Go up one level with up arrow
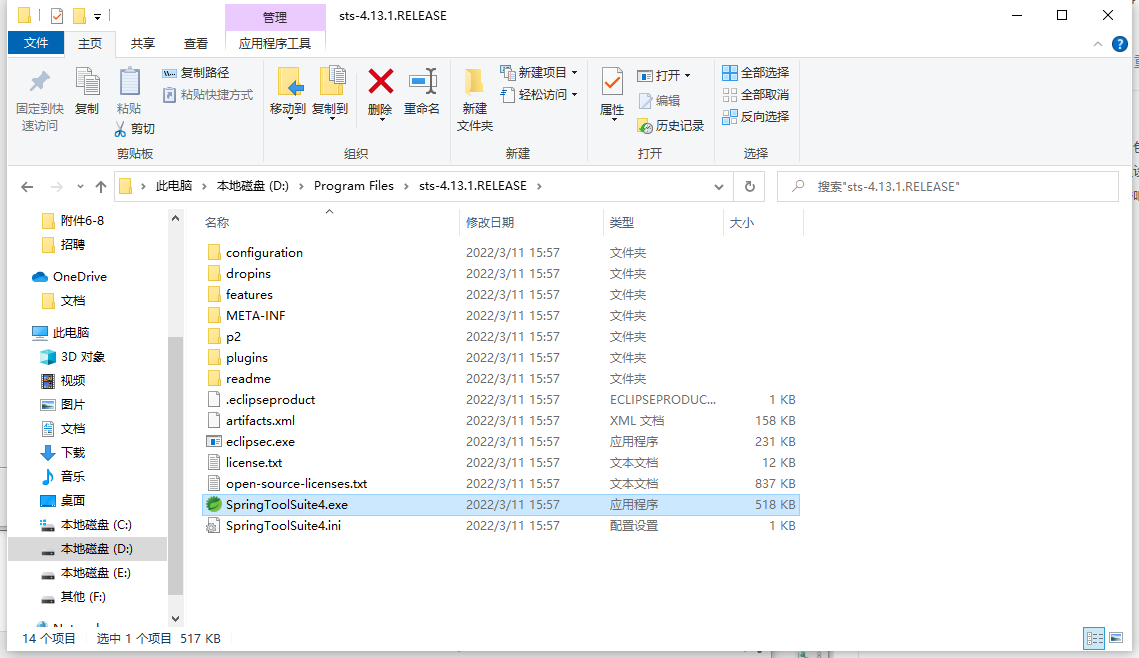 click(101, 187)
